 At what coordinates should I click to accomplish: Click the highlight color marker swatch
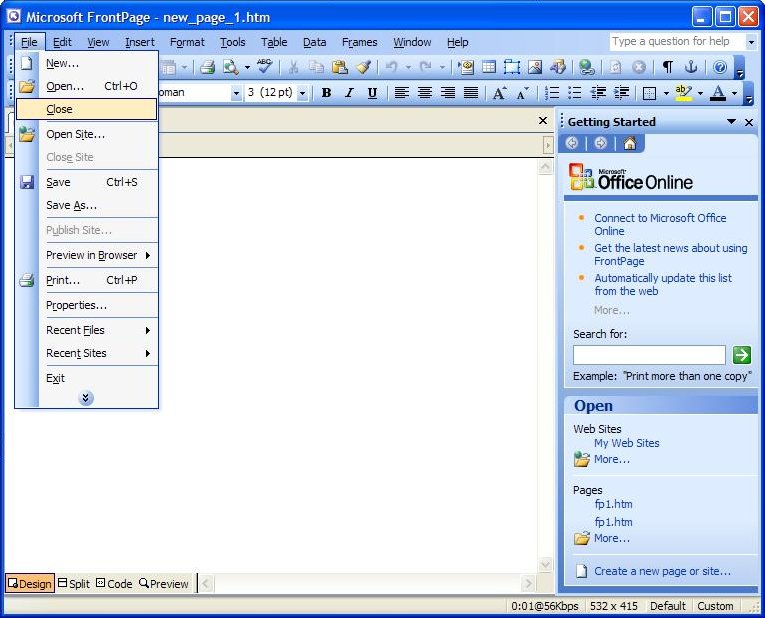(684, 93)
